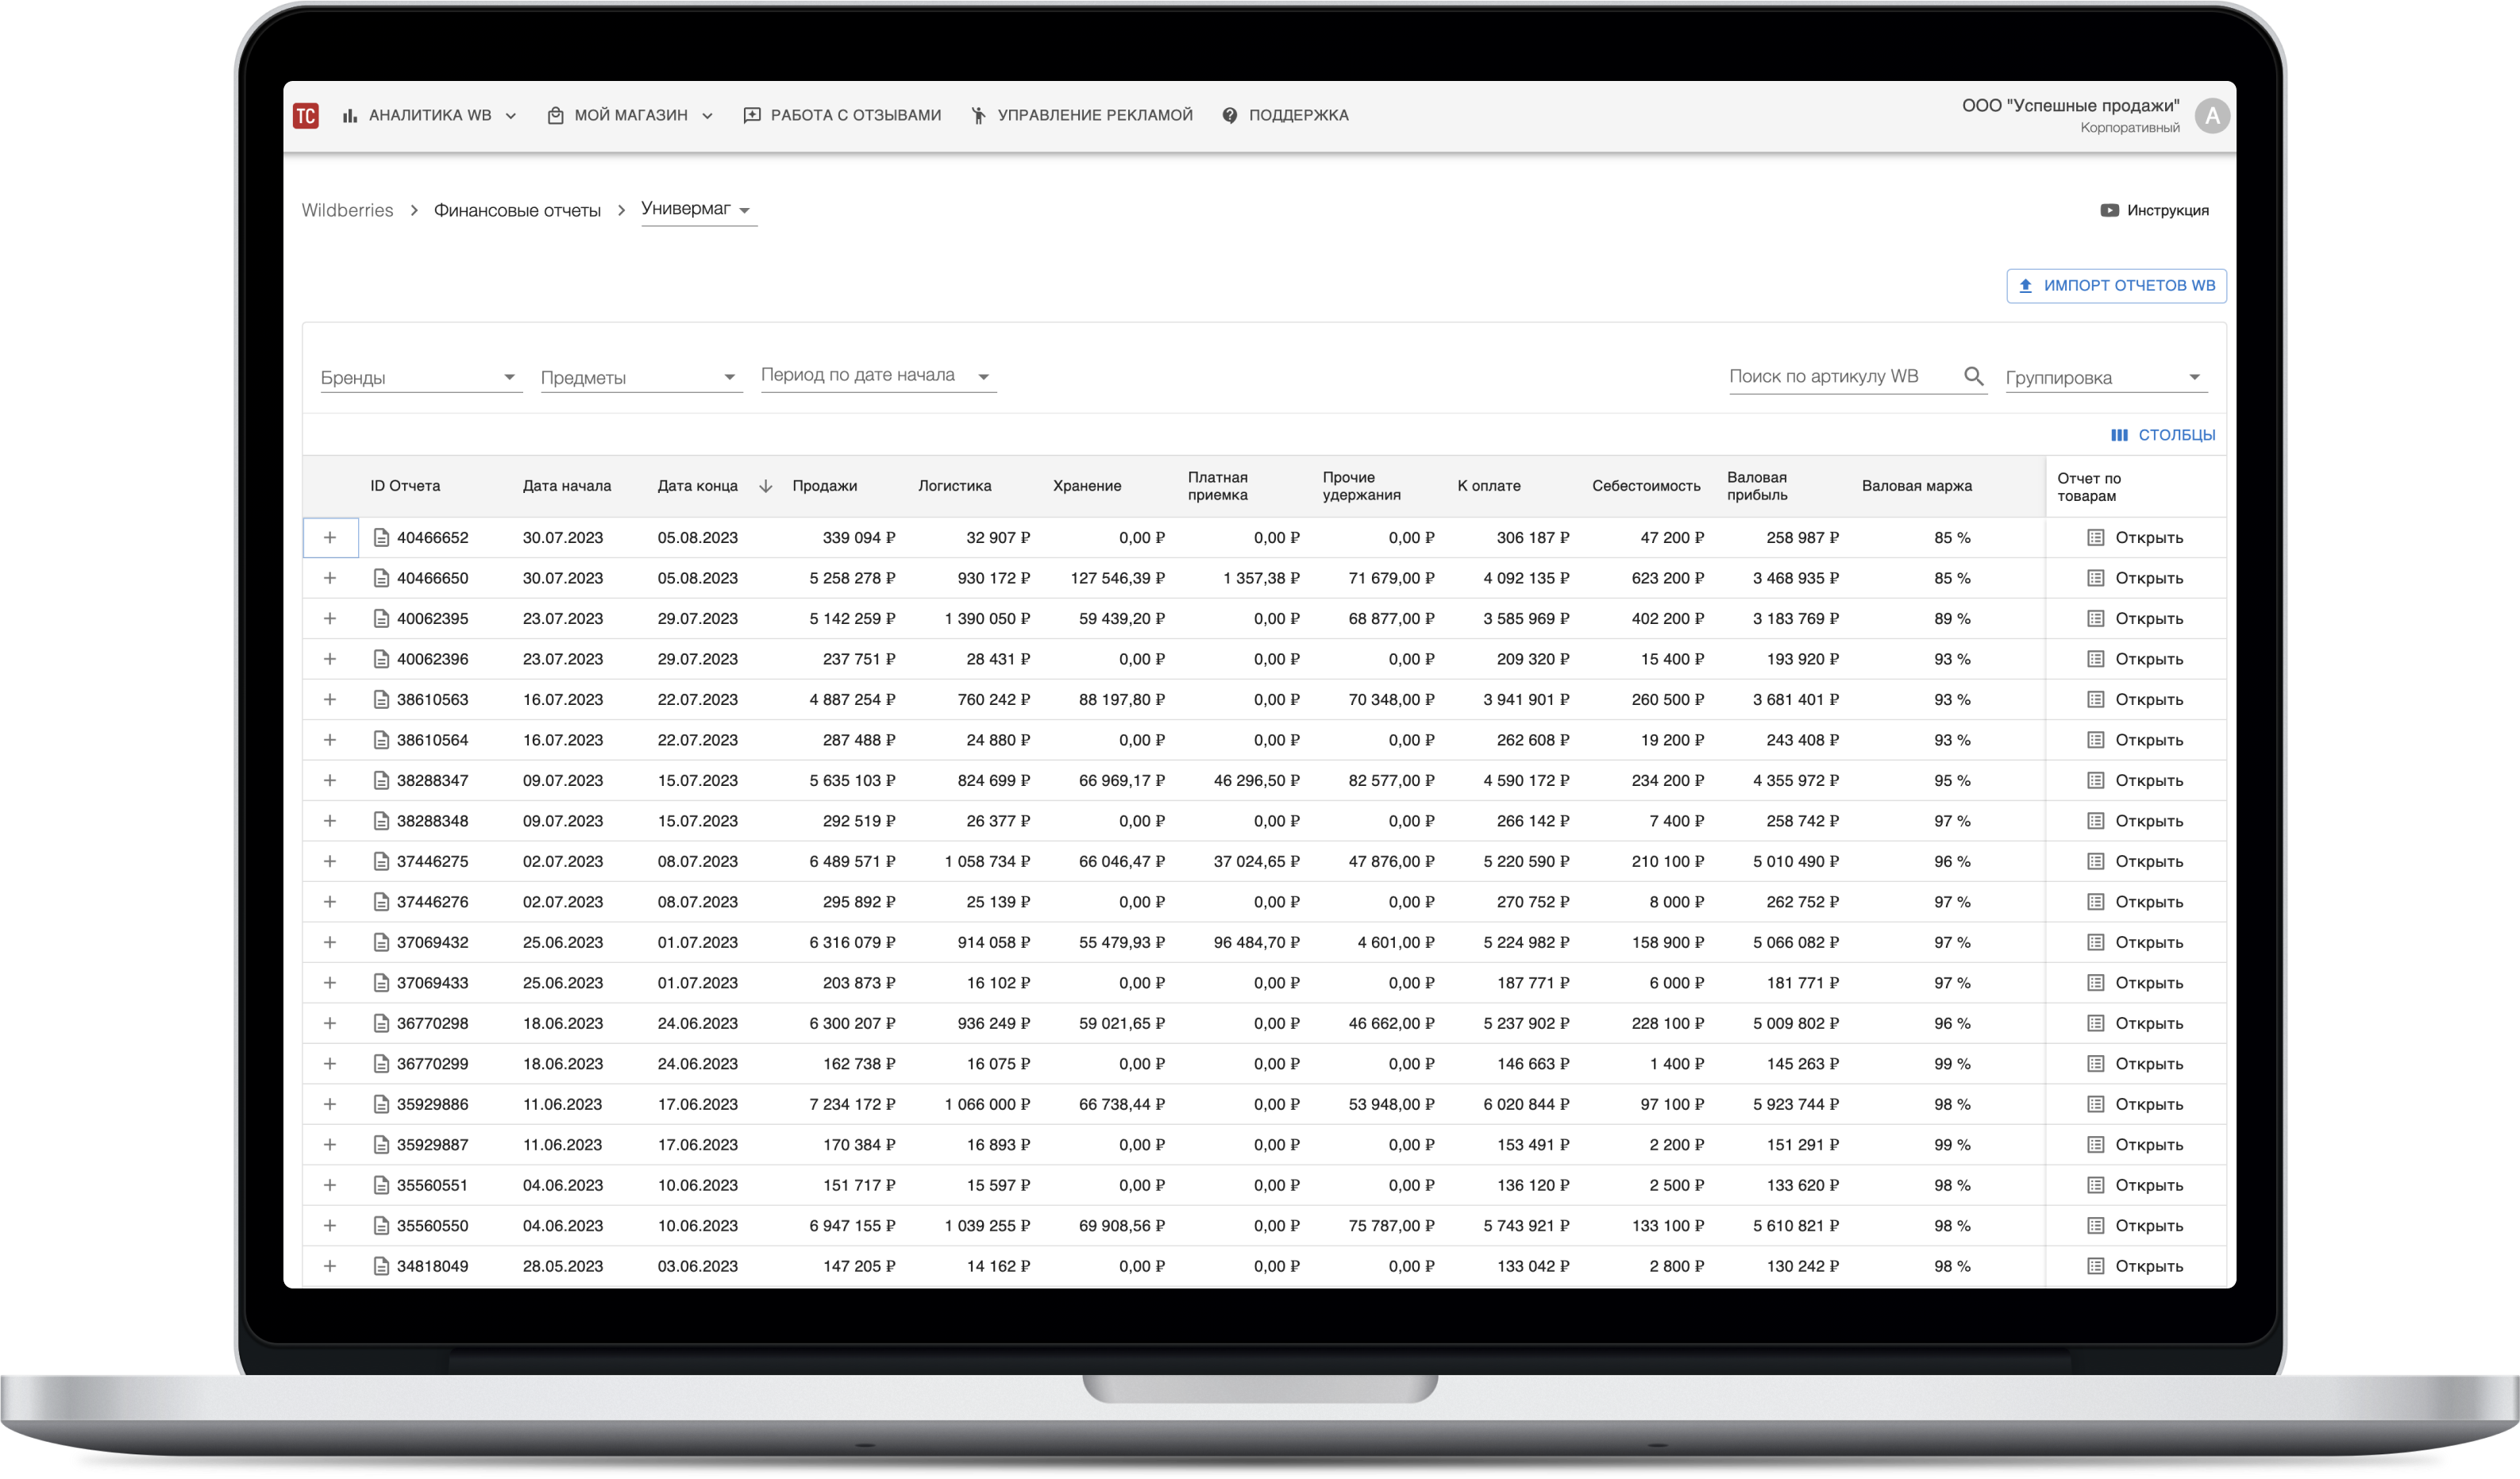Click the user avatar icon
This screenshot has width=2520, height=1479.
[2212, 116]
